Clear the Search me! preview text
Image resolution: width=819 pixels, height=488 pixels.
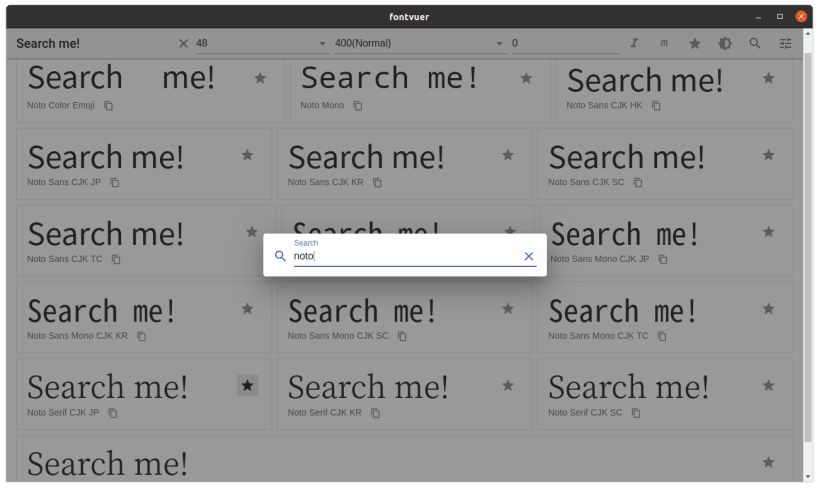[x=183, y=43]
